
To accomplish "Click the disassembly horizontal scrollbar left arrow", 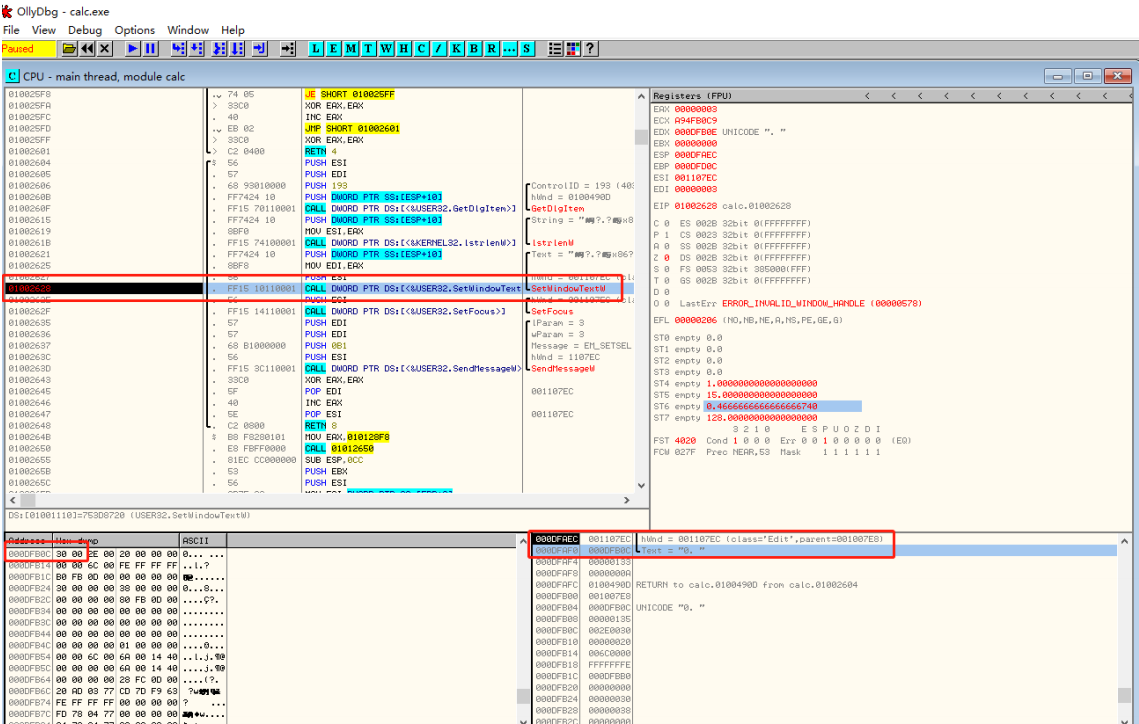I will pos(12,500).
